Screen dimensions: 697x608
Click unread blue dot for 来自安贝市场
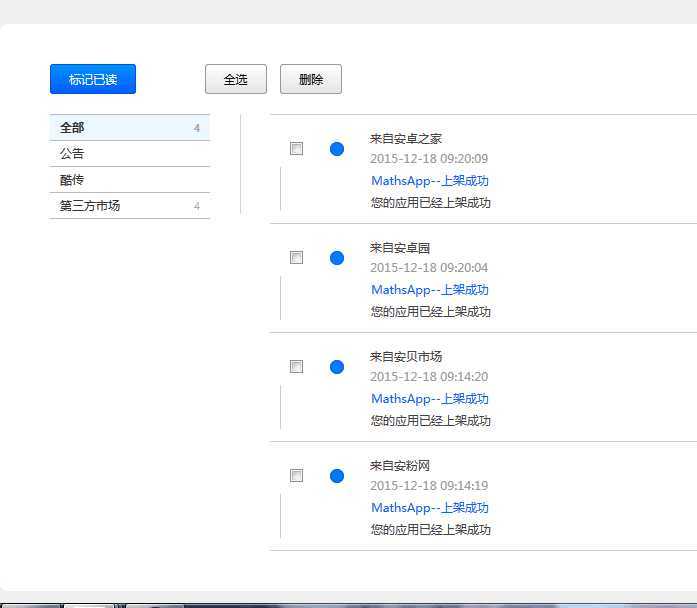pyautogui.click(x=337, y=367)
